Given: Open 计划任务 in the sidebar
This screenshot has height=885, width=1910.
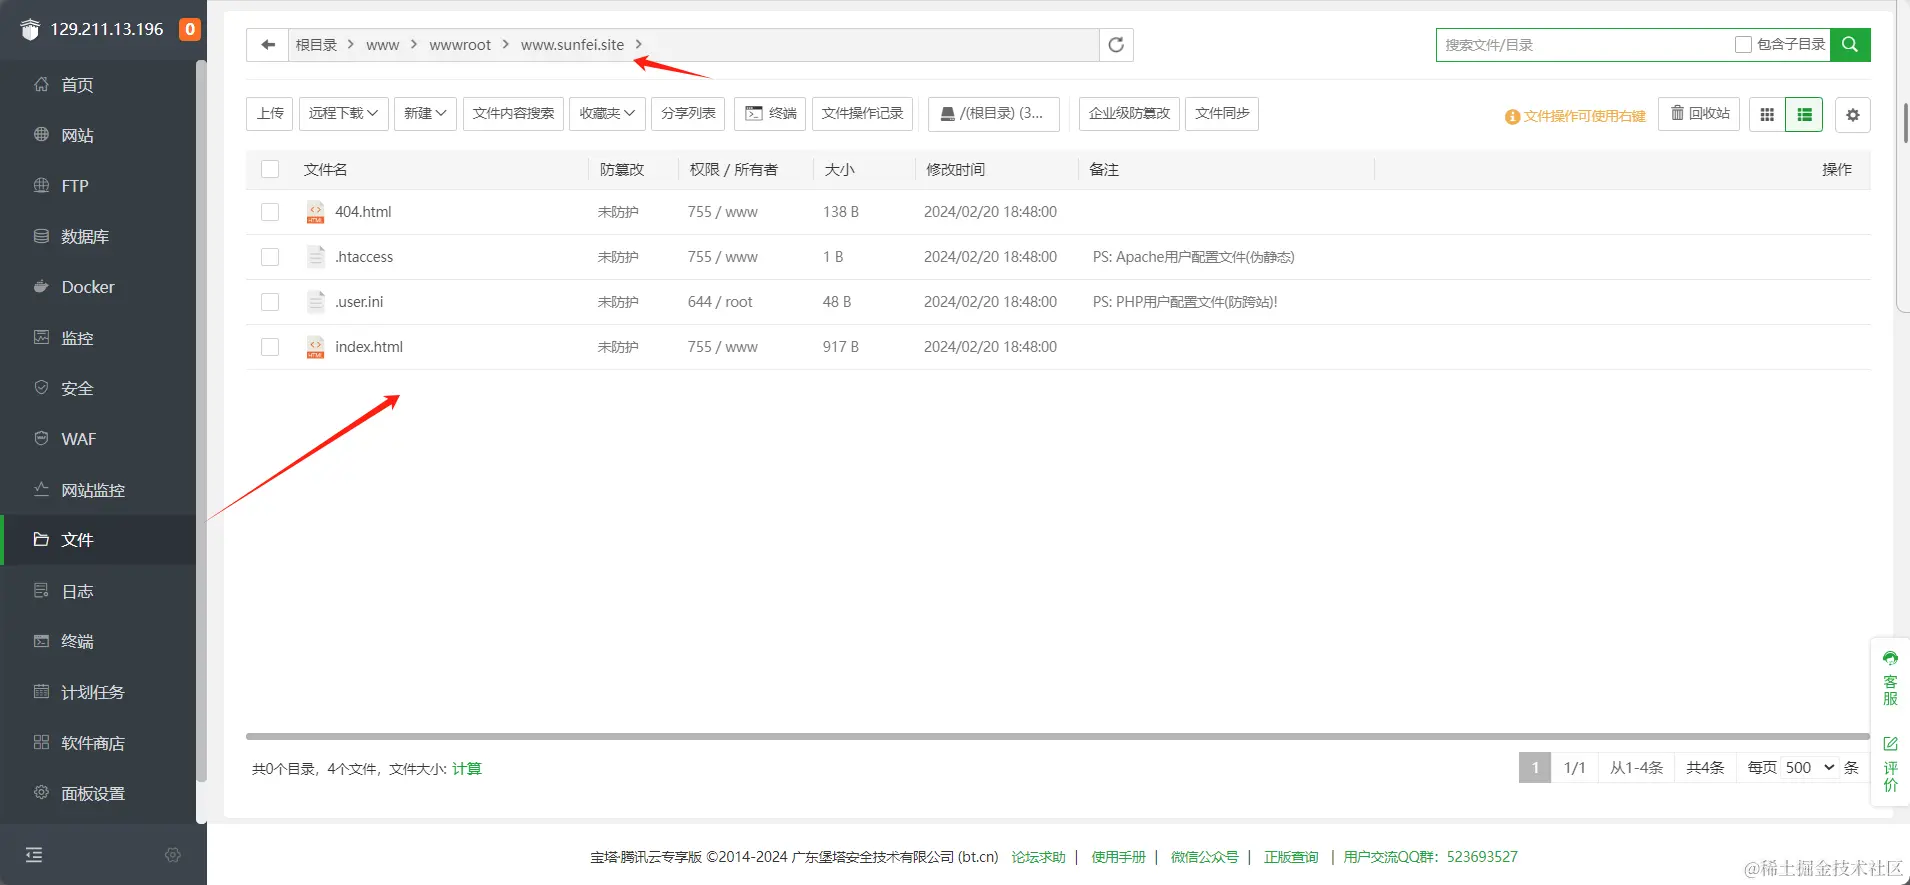Looking at the screenshot, I should (x=100, y=692).
